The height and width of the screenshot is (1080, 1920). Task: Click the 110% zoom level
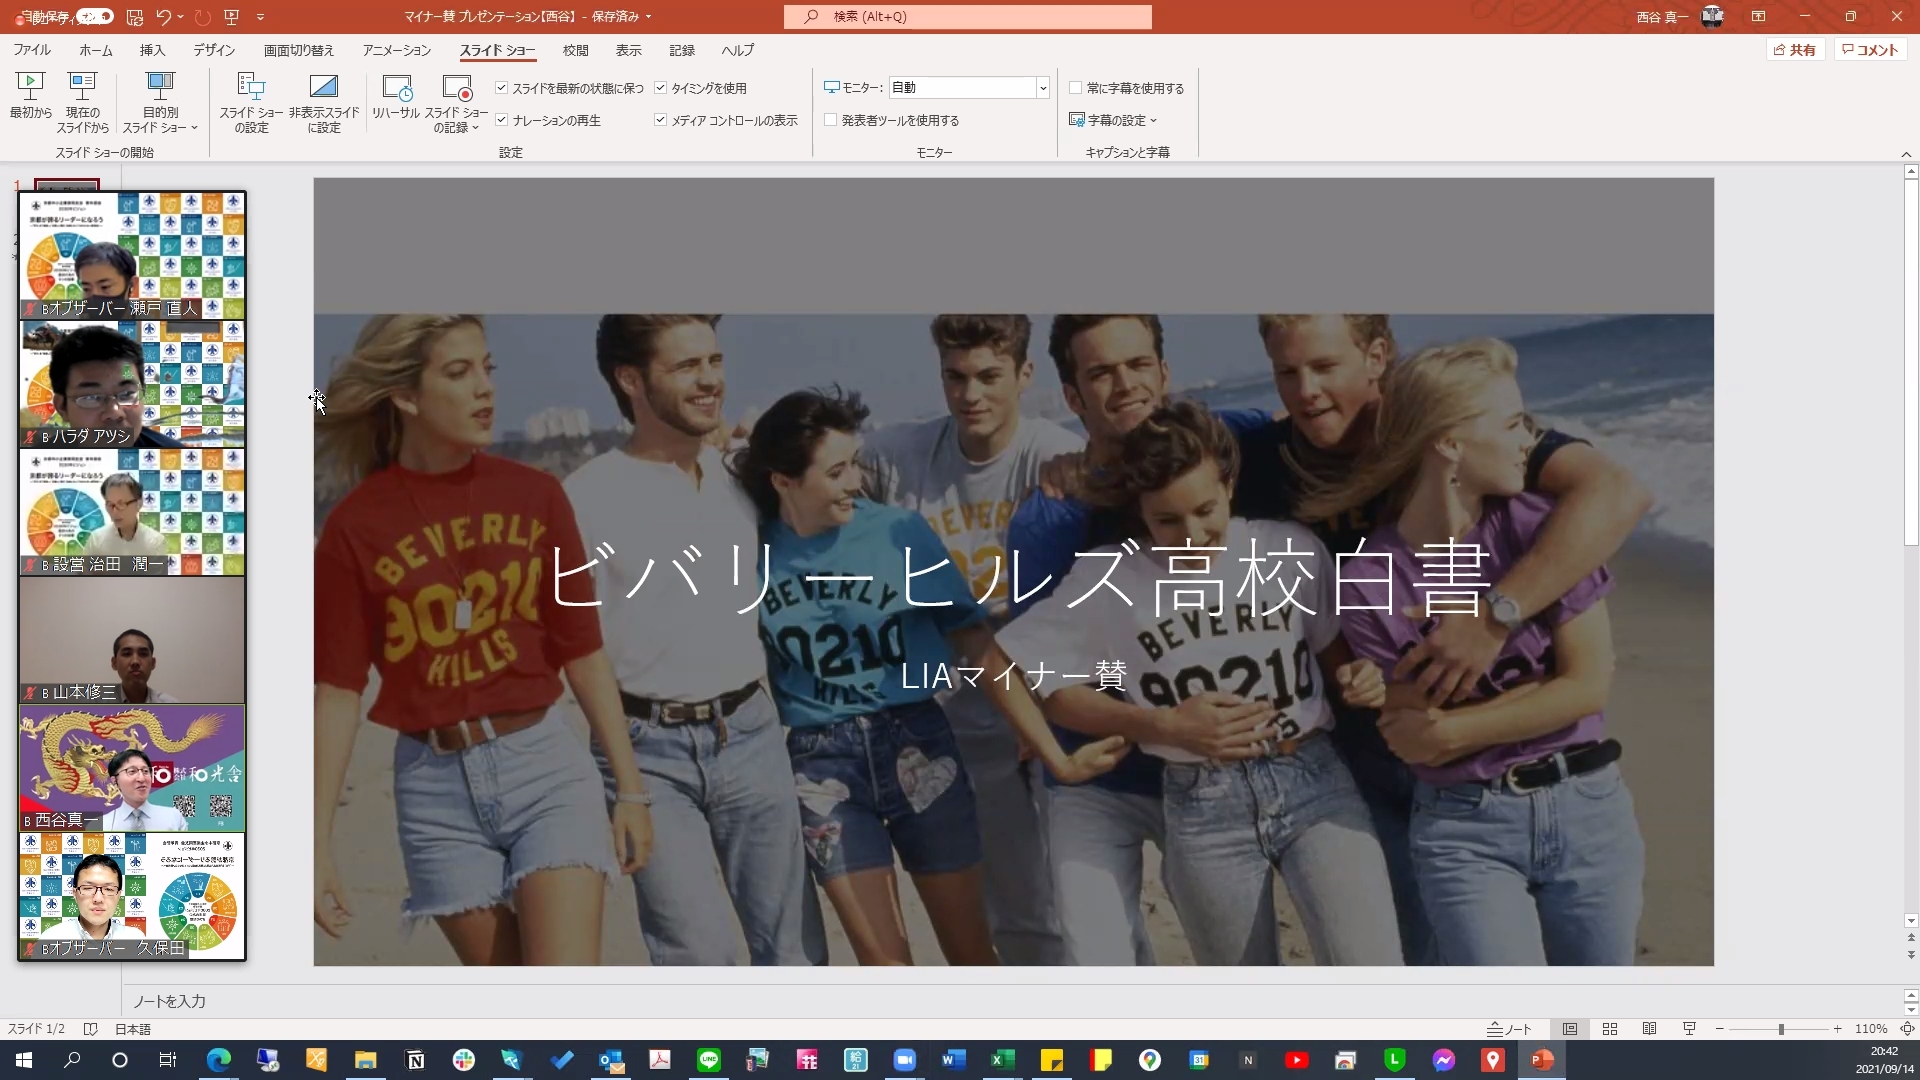pyautogui.click(x=1871, y=1029)
